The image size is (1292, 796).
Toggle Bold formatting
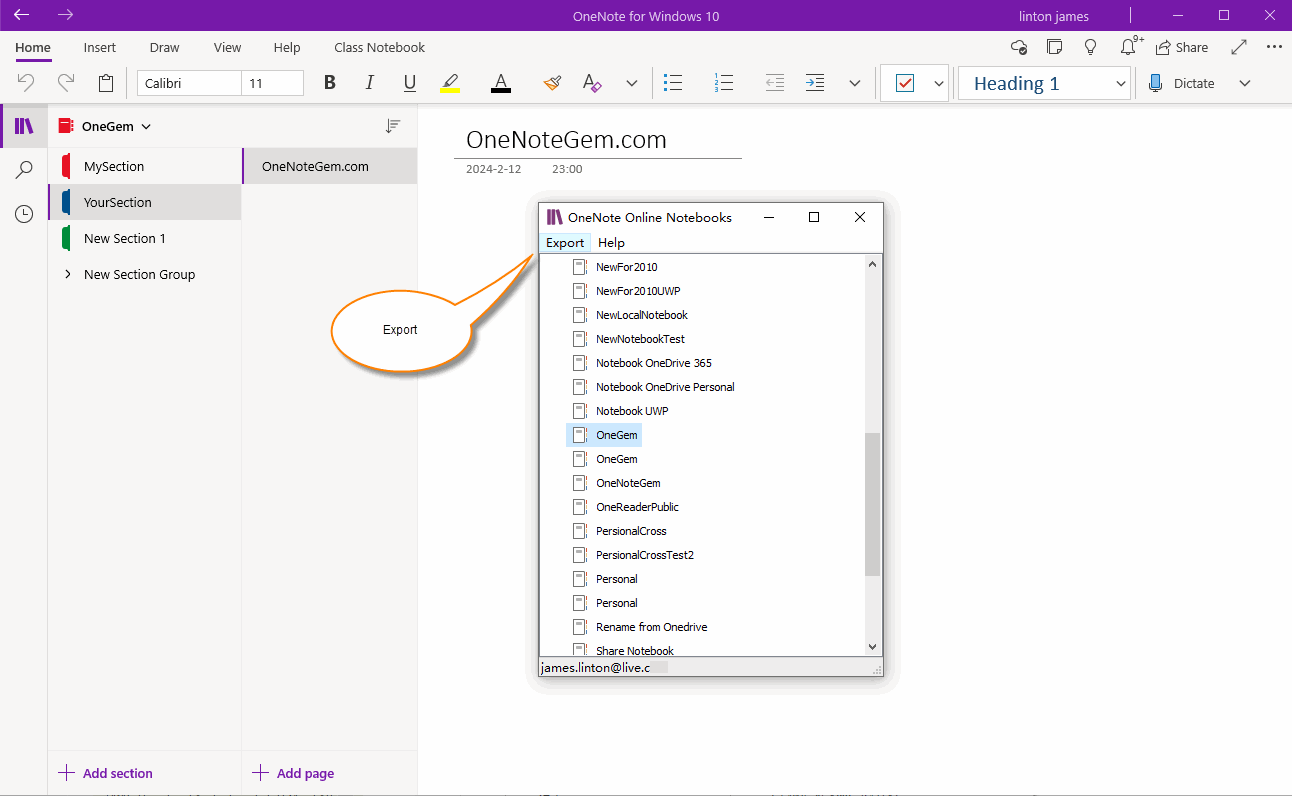pyautogui.click(x=330, y=83)
